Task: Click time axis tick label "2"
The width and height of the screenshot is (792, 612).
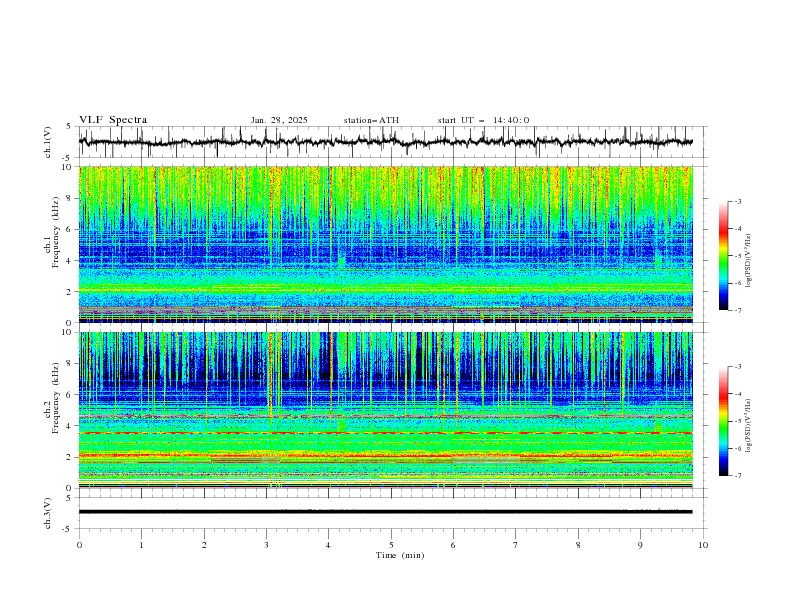Action: pos(204,545)
